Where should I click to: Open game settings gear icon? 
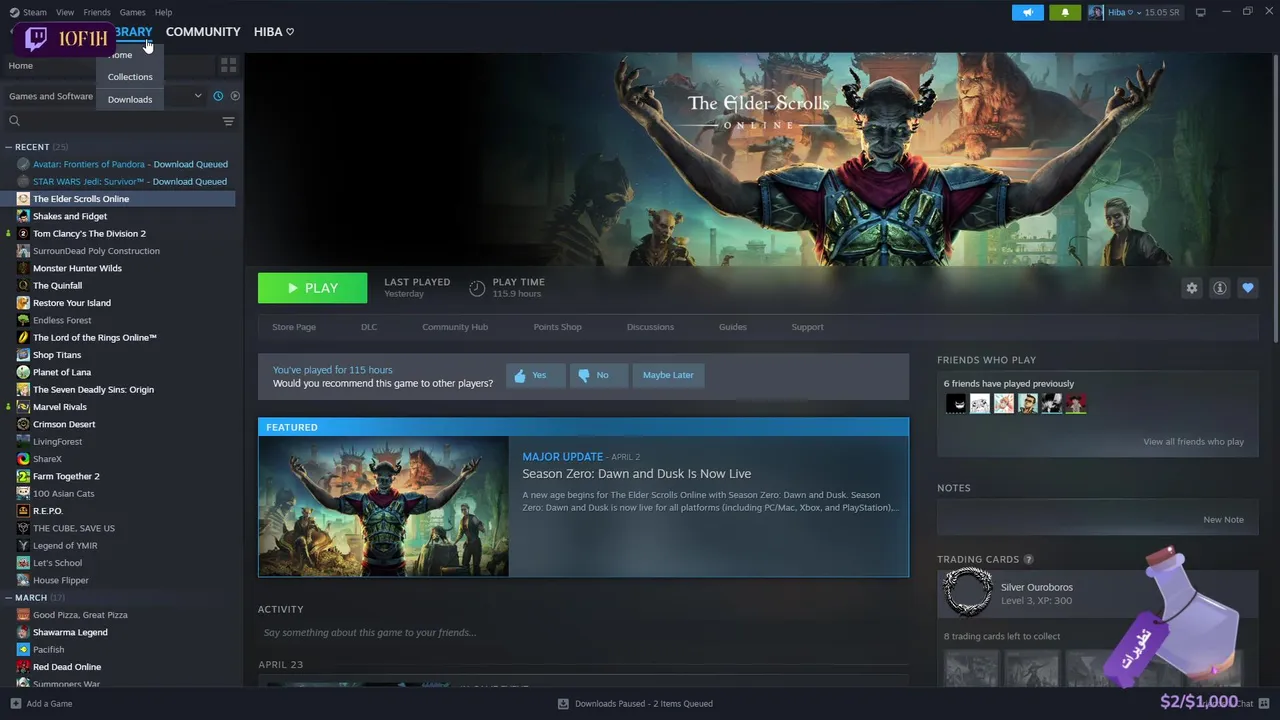(x=1192, y=288)
